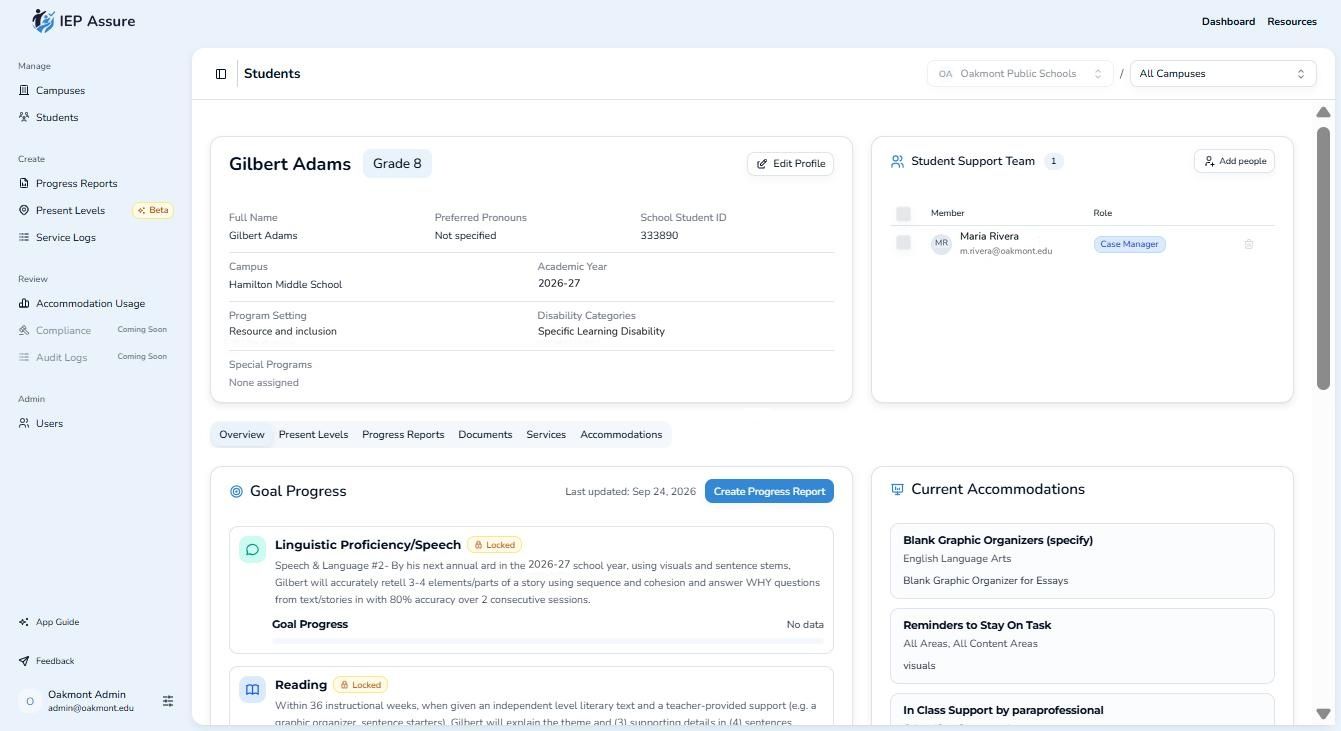Click the Audit Logs item in the sidebar
This screenshot has height=731, width=1341.
[61, 358]
